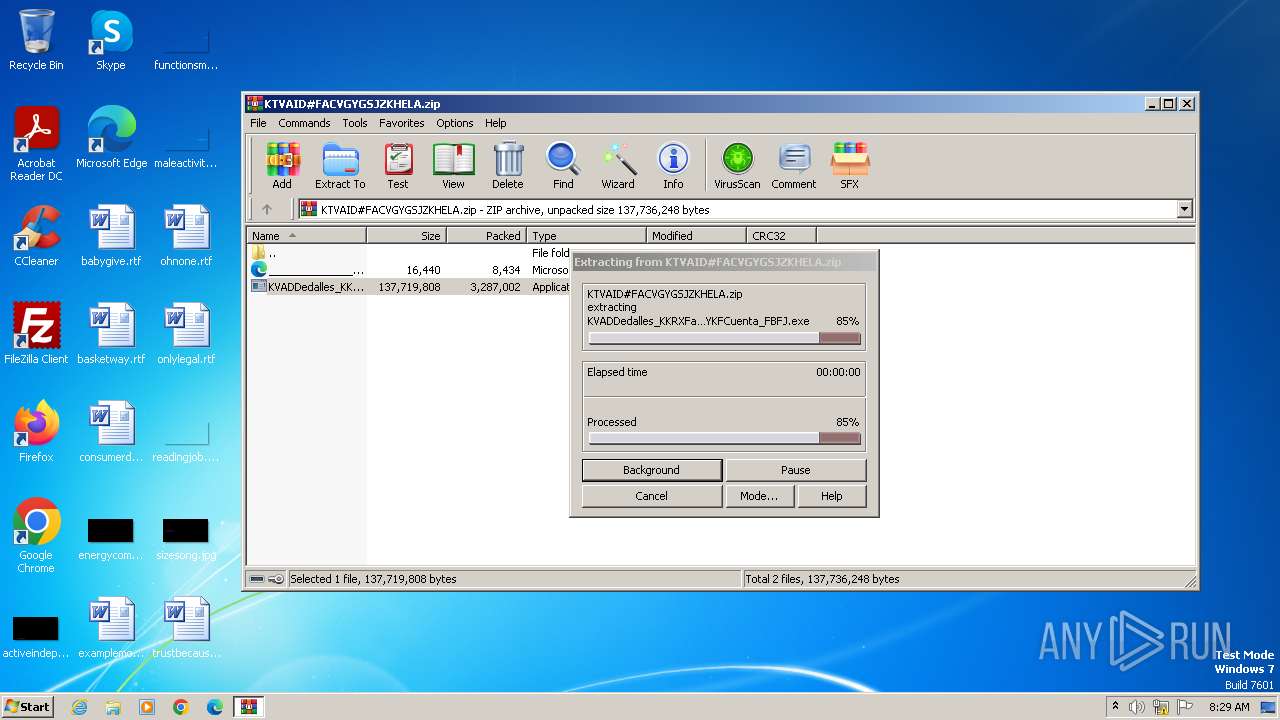Screen dimensions: 1280x720
Task: Click the Background button in extraction dialog
Action: (651, 470)
